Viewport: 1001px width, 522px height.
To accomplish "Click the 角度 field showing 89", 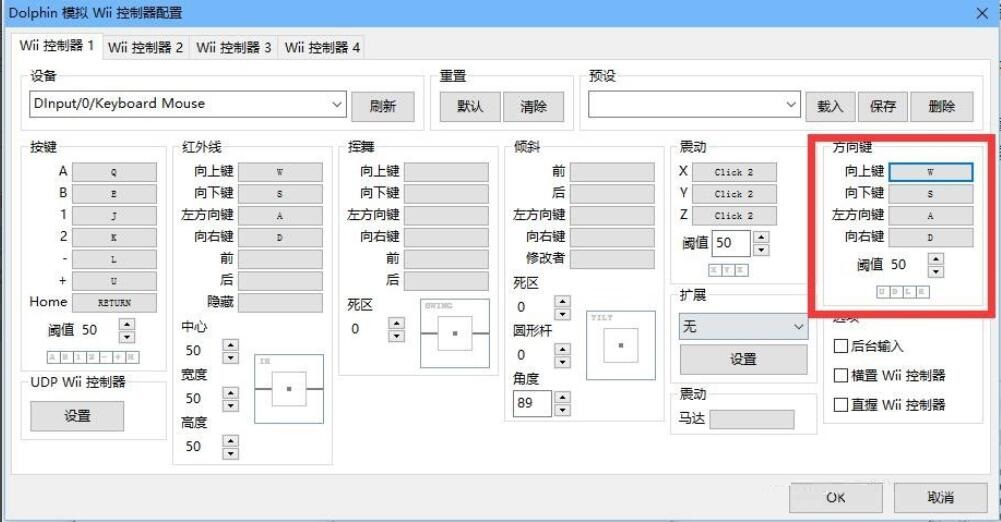I will (532, 403).
